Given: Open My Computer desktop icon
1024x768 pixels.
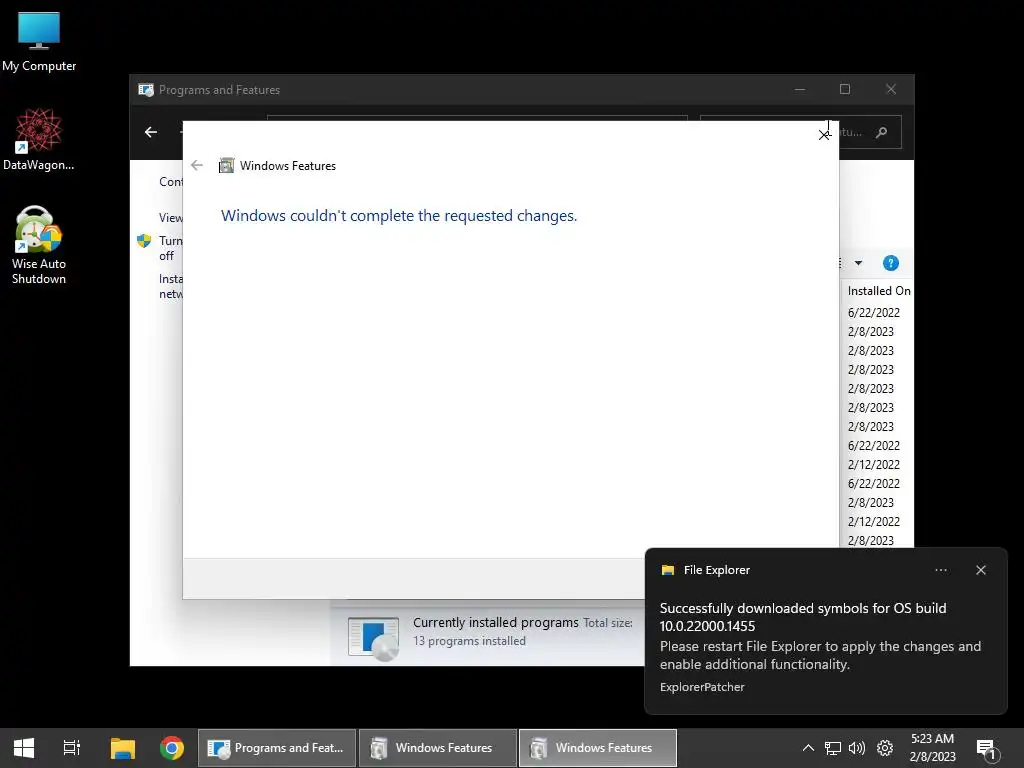Looking at the screenshot, I should coord(39,42).
